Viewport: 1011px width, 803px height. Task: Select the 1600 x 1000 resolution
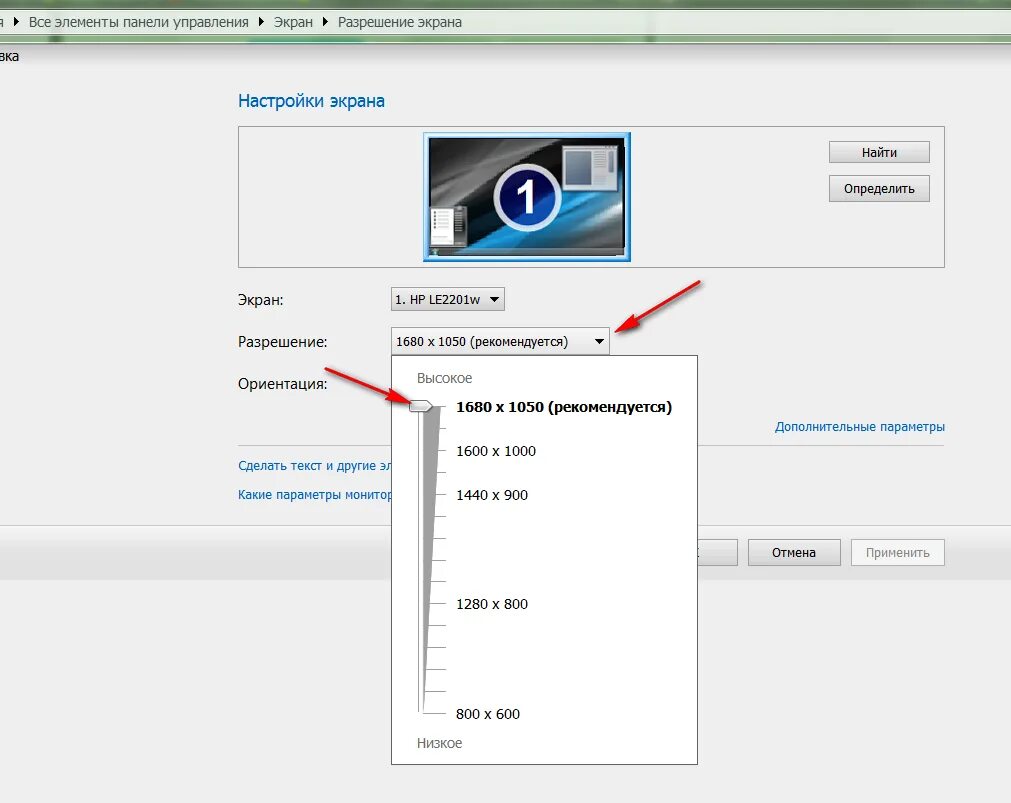tap(496, 451)
